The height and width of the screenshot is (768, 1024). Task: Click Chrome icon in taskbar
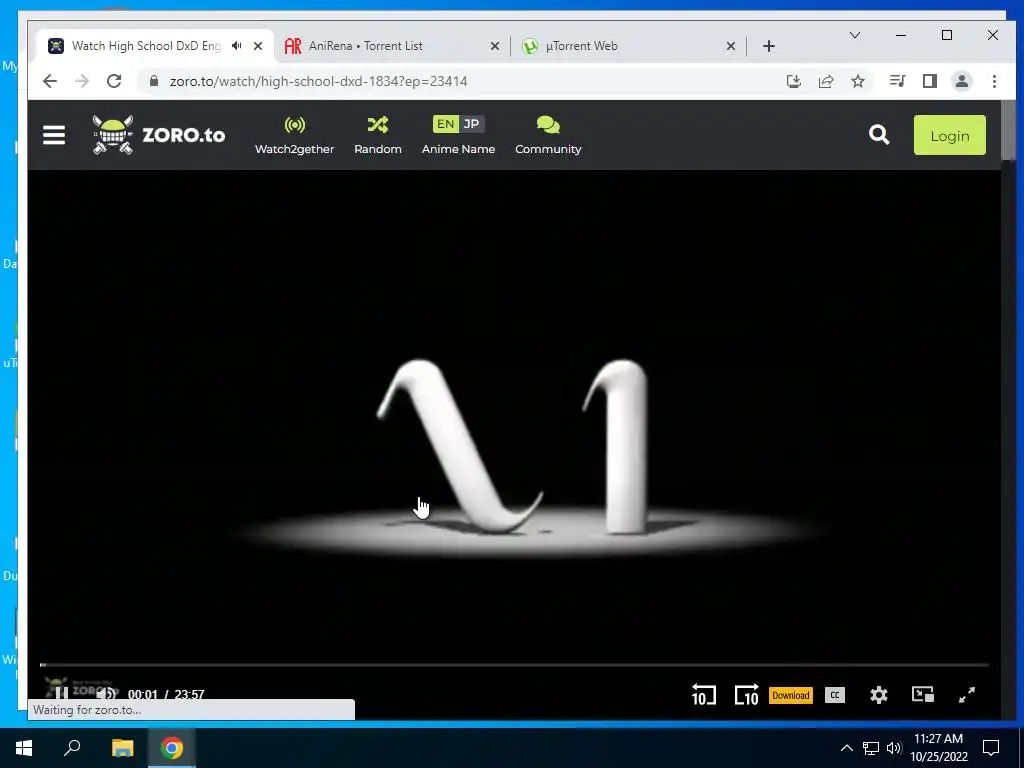click(x=172, y=748)
